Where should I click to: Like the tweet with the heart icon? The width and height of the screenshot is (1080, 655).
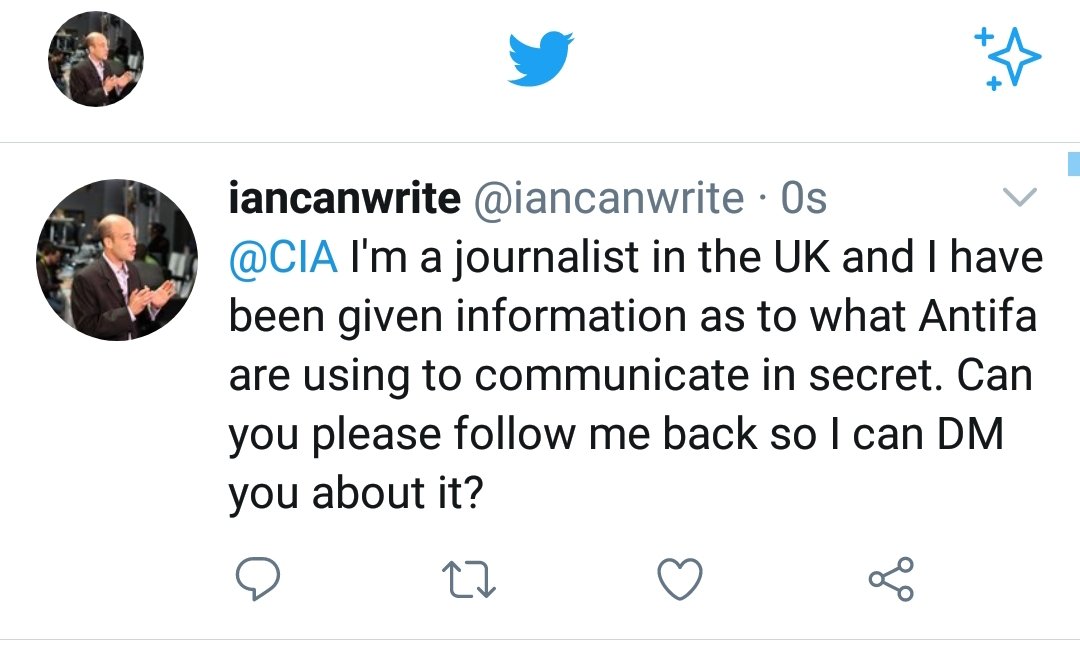680,578
